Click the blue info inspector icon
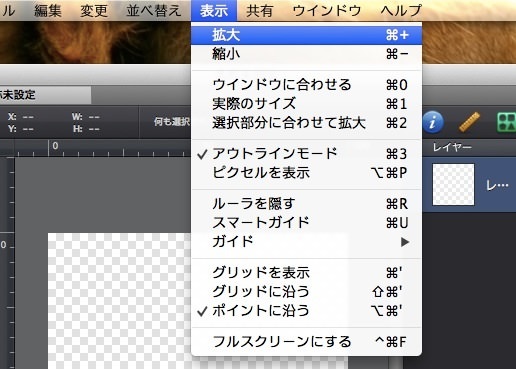The image size is (516, 369). (x=433, y=122)
